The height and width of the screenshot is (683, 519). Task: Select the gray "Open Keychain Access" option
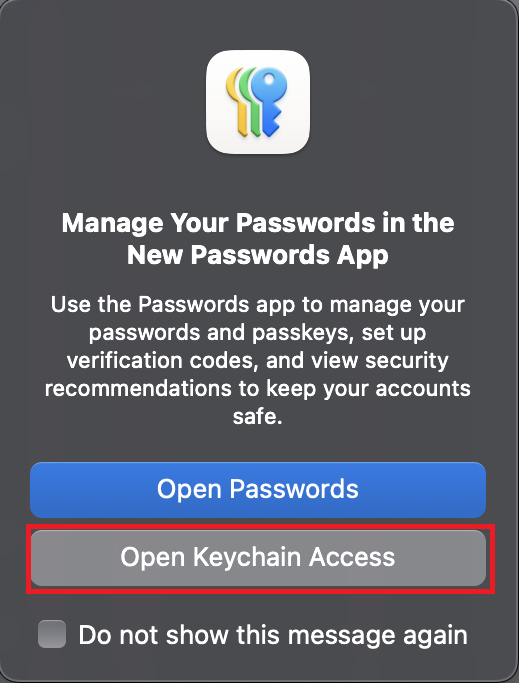258,558
